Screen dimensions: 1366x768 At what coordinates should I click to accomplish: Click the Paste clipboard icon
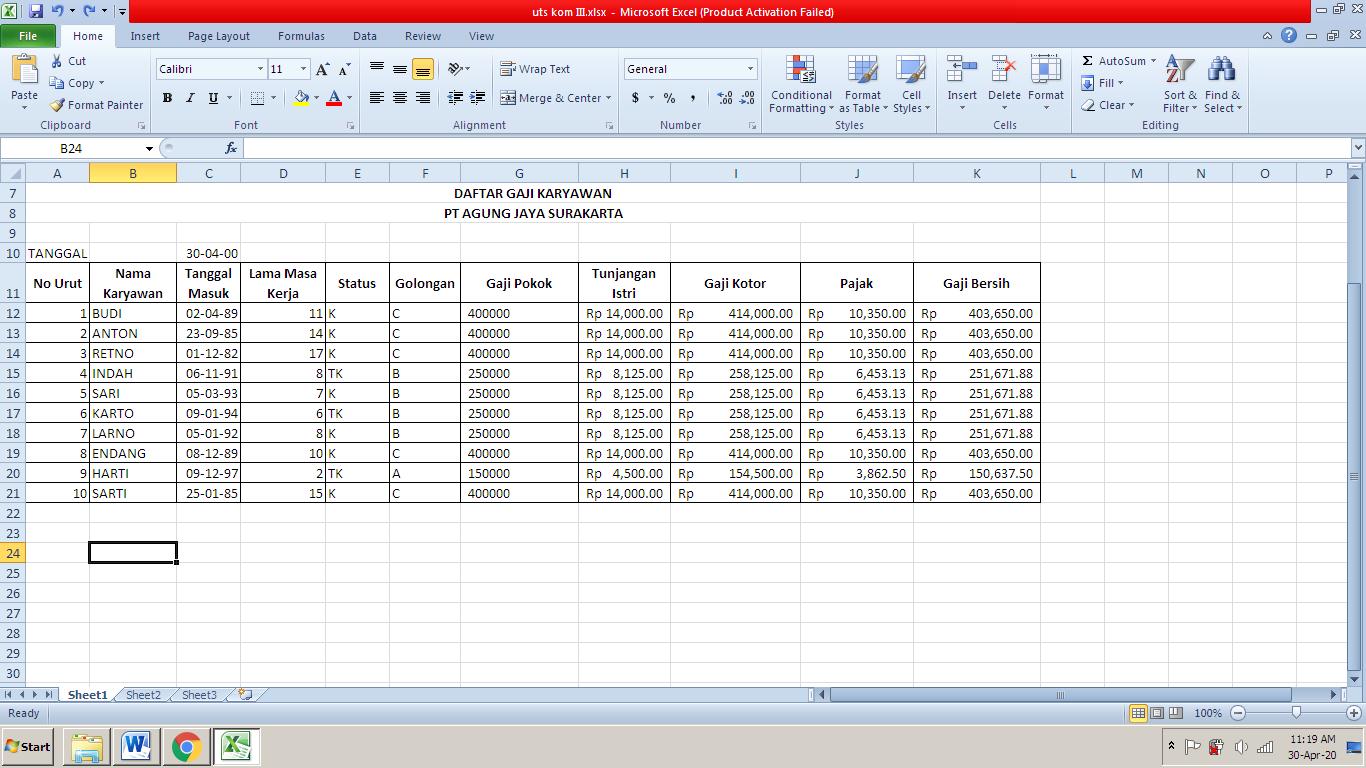click(24, 69)
